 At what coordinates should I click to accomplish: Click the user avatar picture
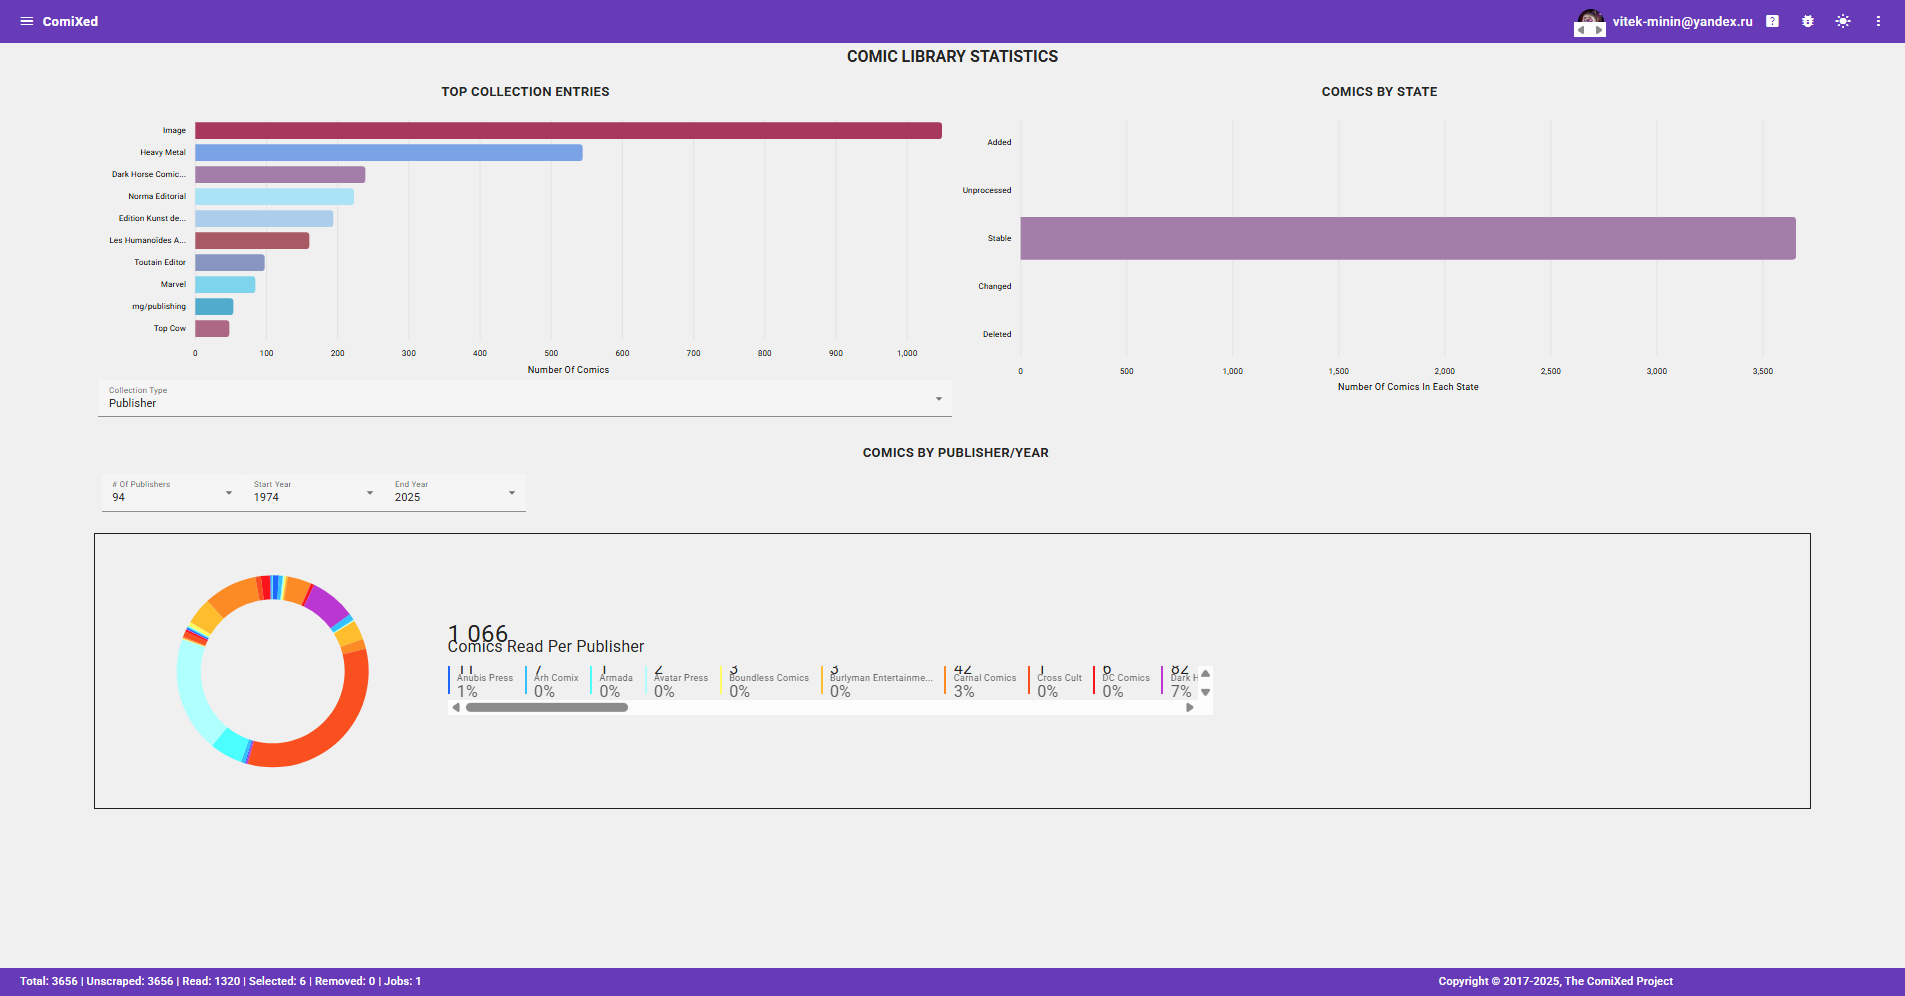(1589, 21)
